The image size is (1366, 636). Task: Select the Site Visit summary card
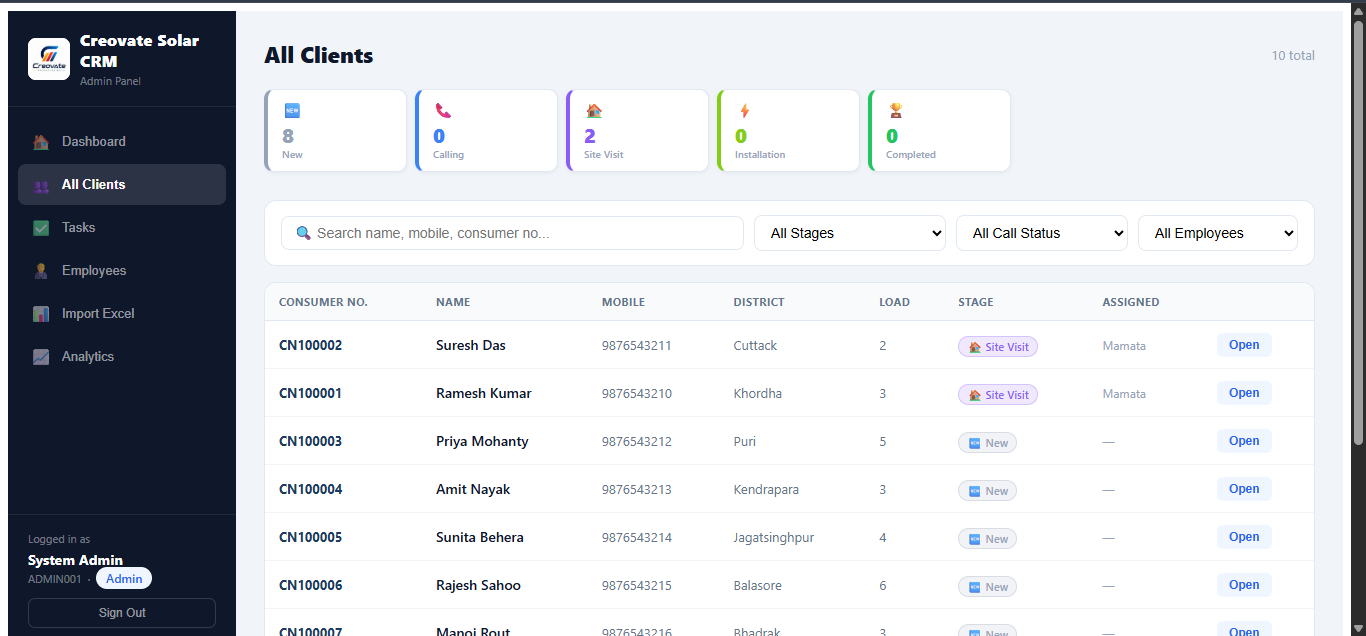pos(638,131)
